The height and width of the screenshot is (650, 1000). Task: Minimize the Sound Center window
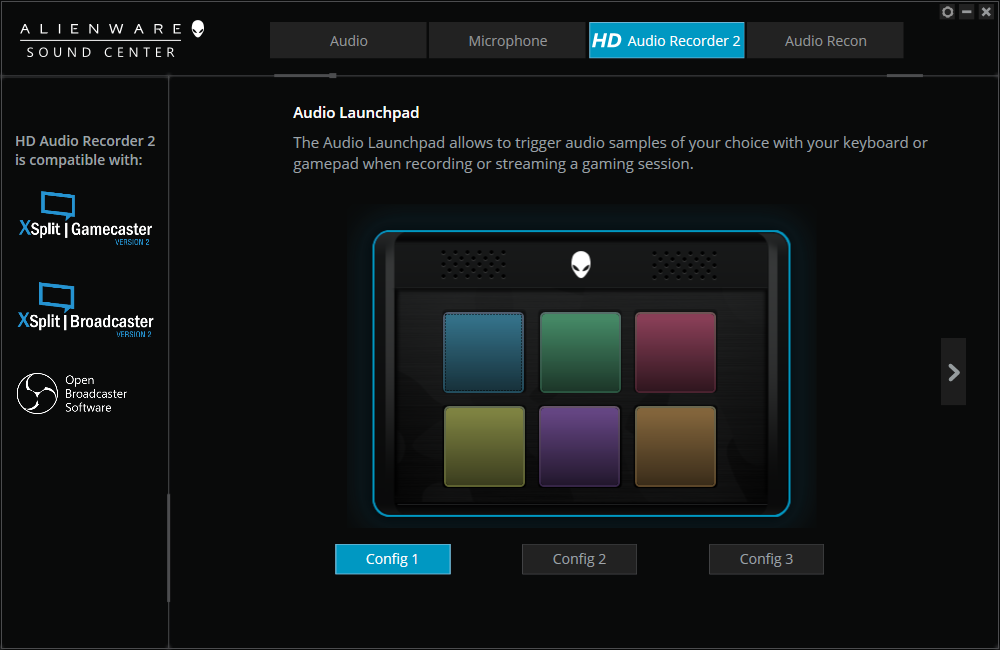[967, 11]
